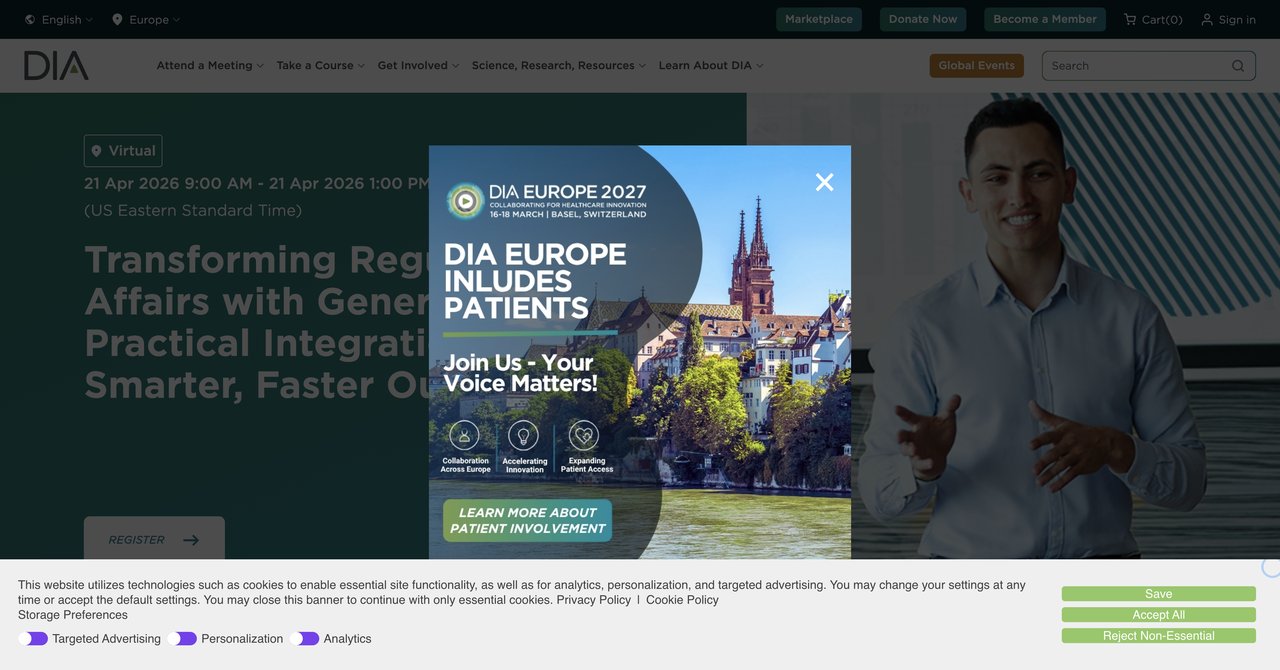The image size is (1280, 670).
Task: Toggle the Personalization switch
Action: click(182, 639)
